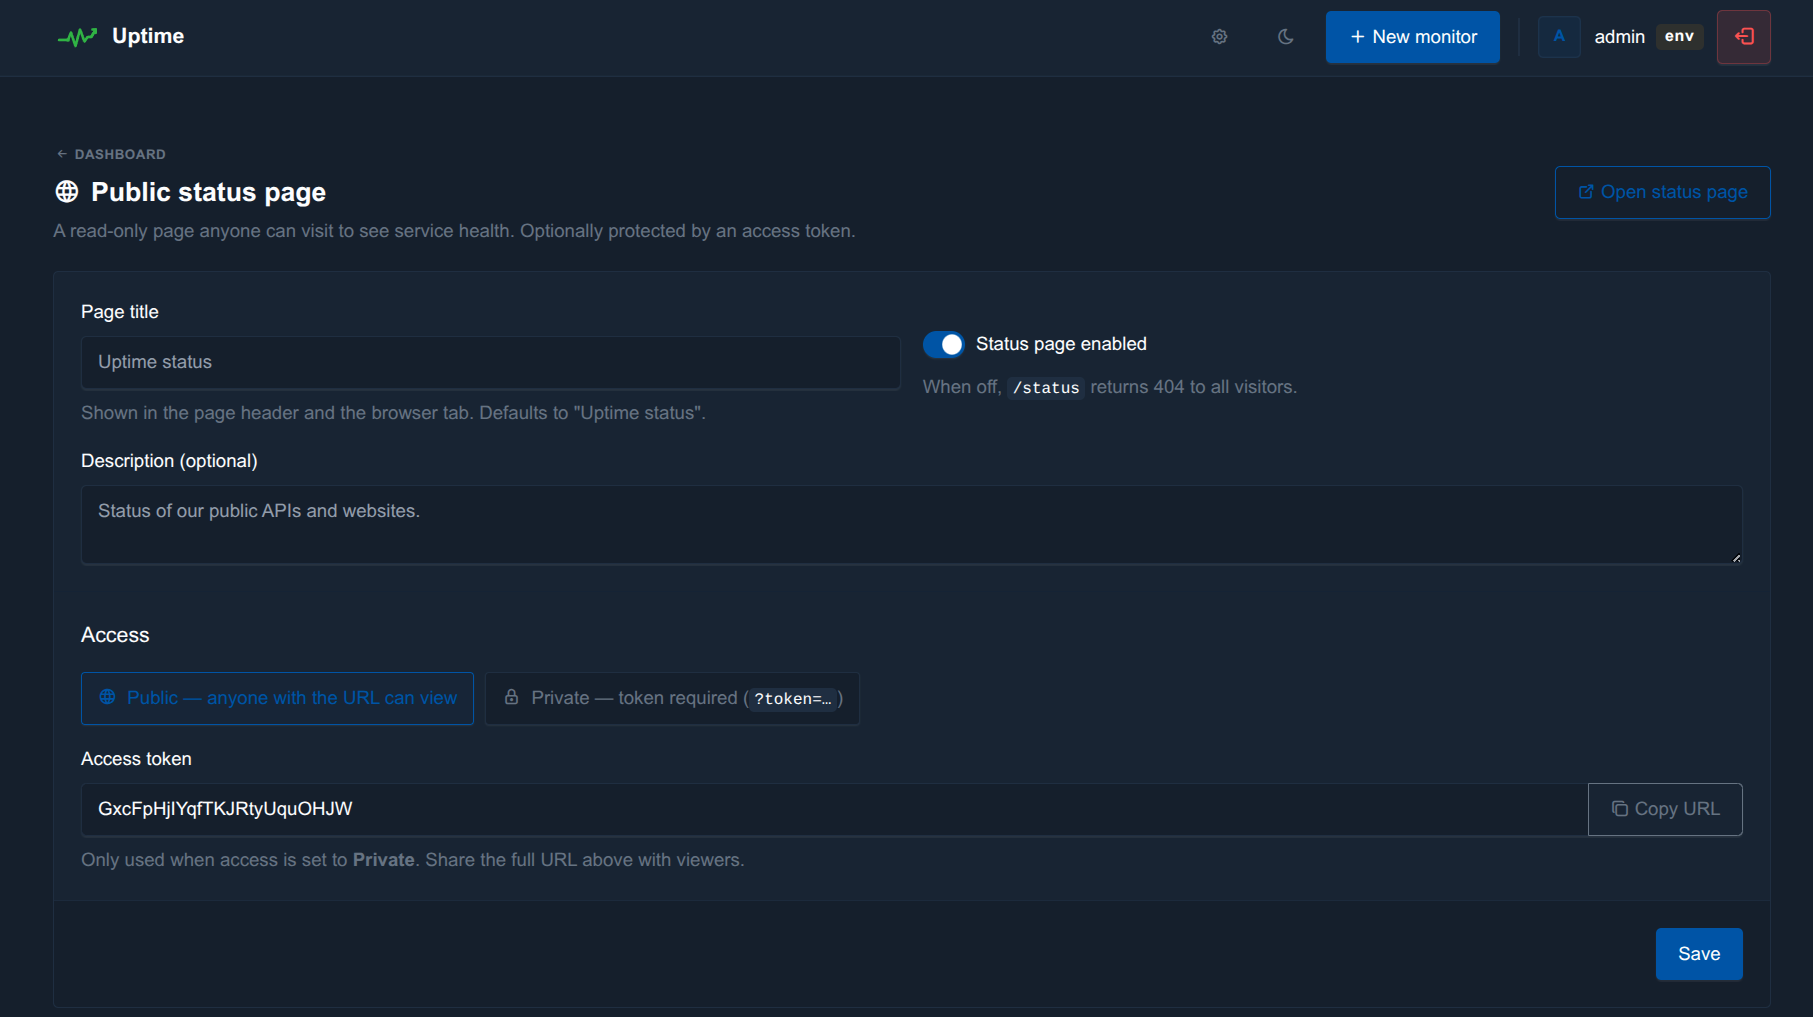This screenshot has height=1017, width=1813.
Task: Click the env badge next to admin
Action: click(1679, 37)
